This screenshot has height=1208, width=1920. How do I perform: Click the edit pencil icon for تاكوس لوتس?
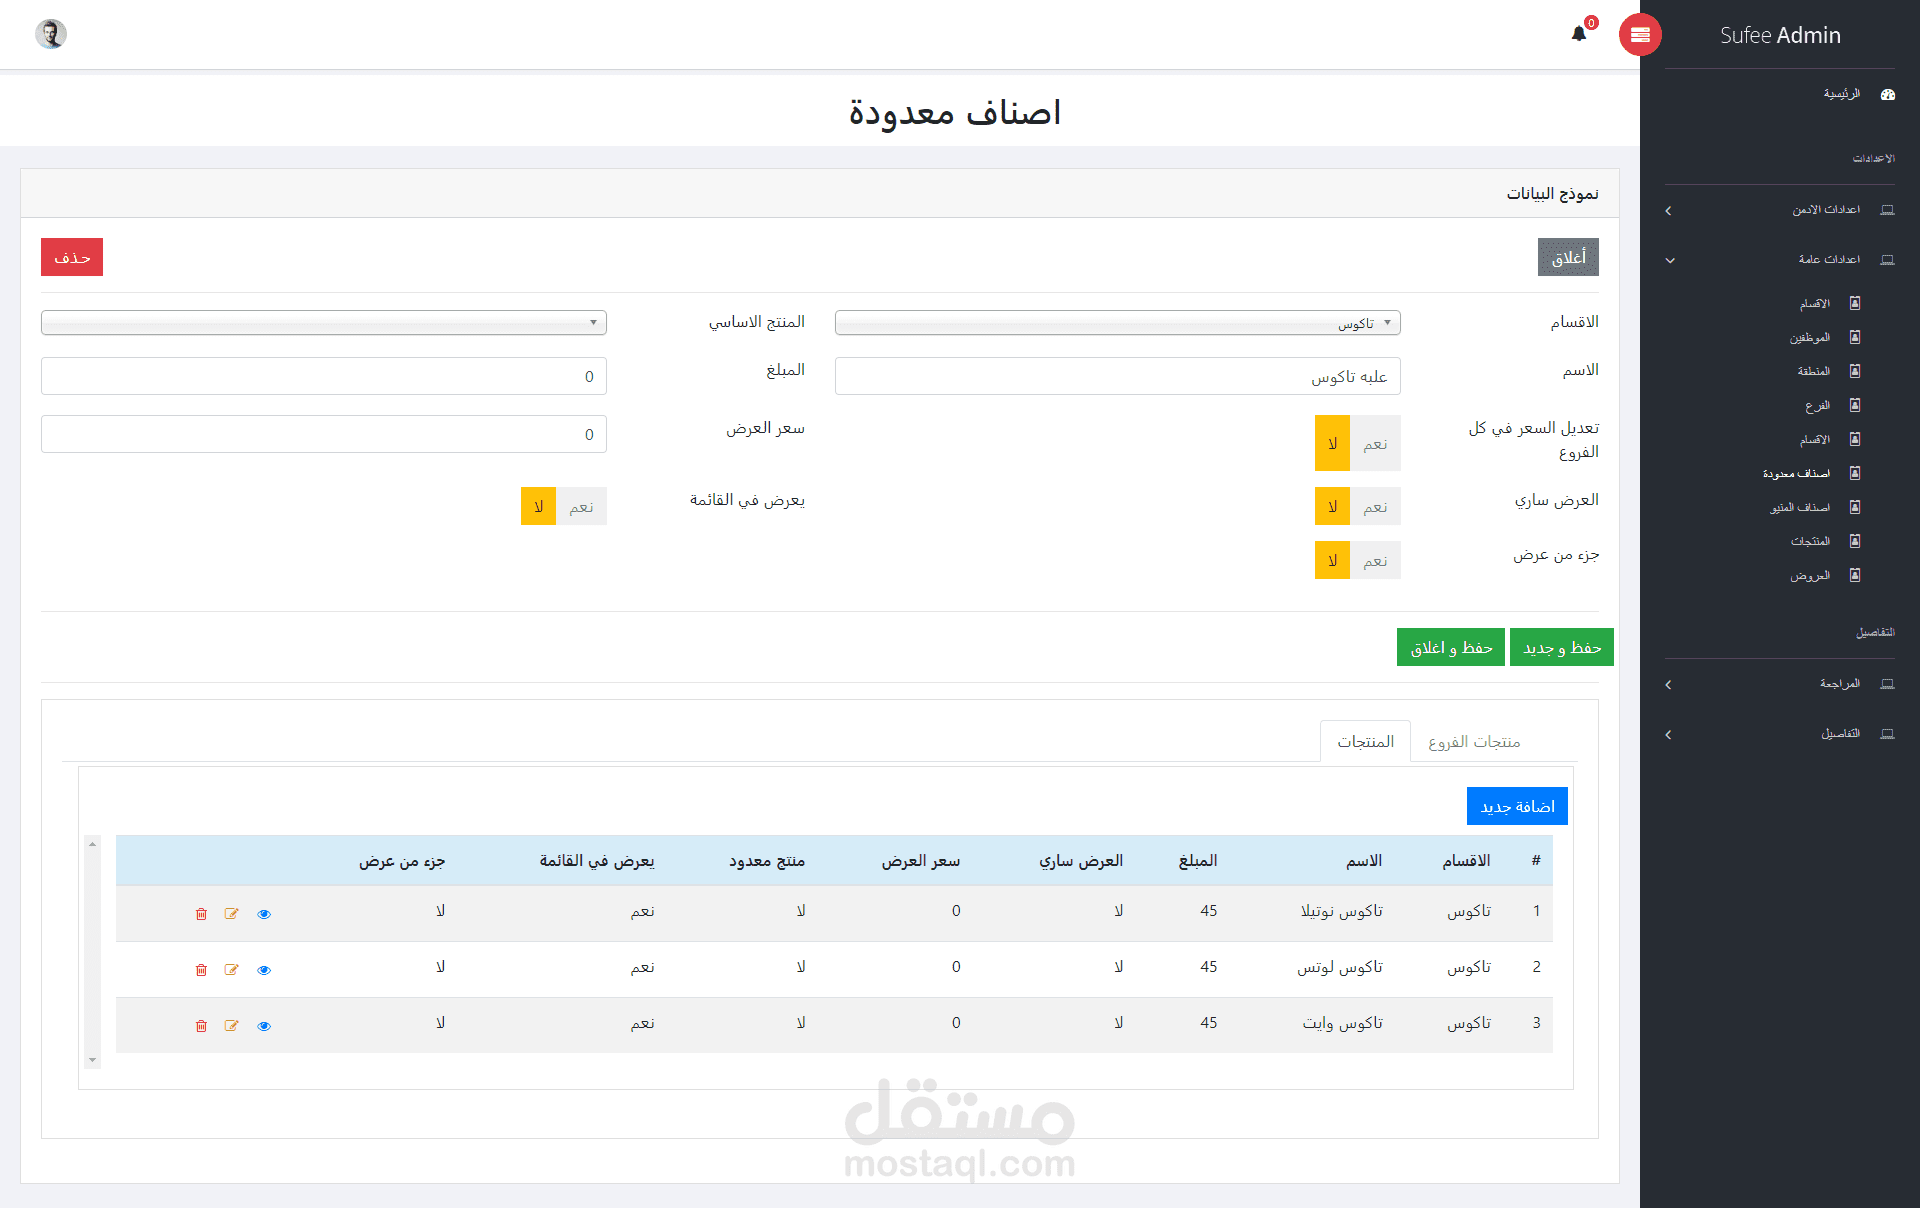(232, 970)
